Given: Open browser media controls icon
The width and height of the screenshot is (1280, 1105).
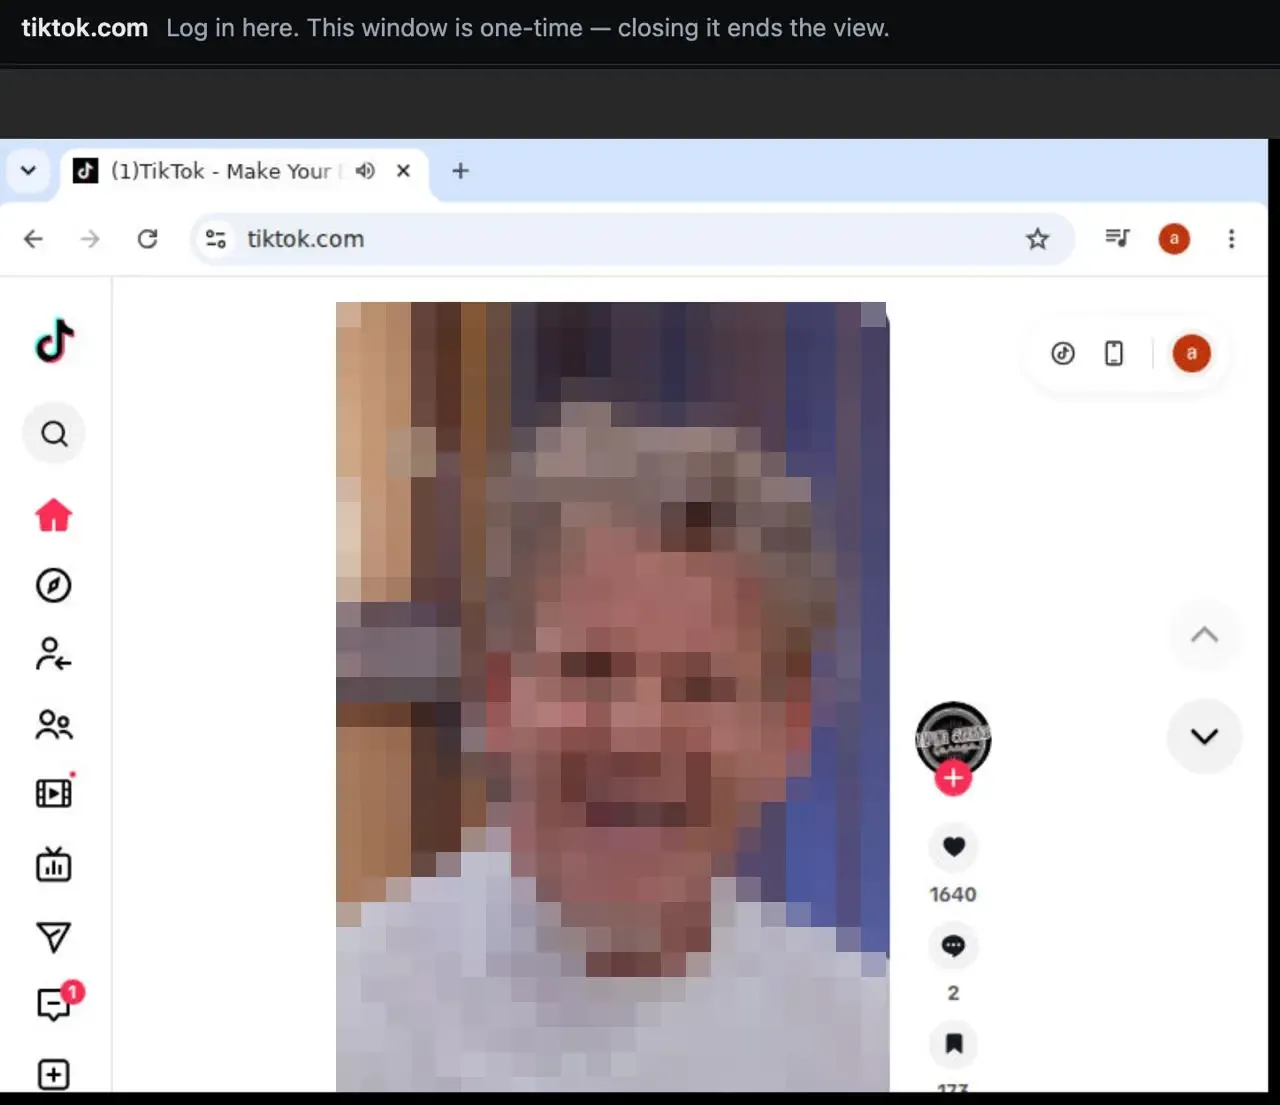Looking at the screenshot, I should [x=1117, y=238].
